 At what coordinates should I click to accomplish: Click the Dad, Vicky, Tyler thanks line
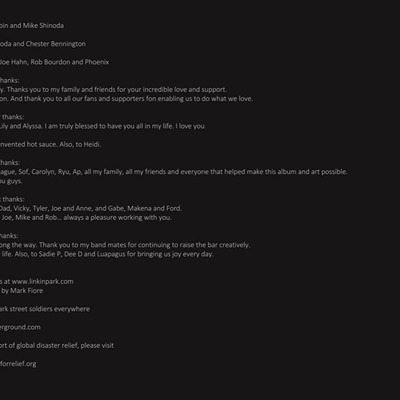point(91,208)
